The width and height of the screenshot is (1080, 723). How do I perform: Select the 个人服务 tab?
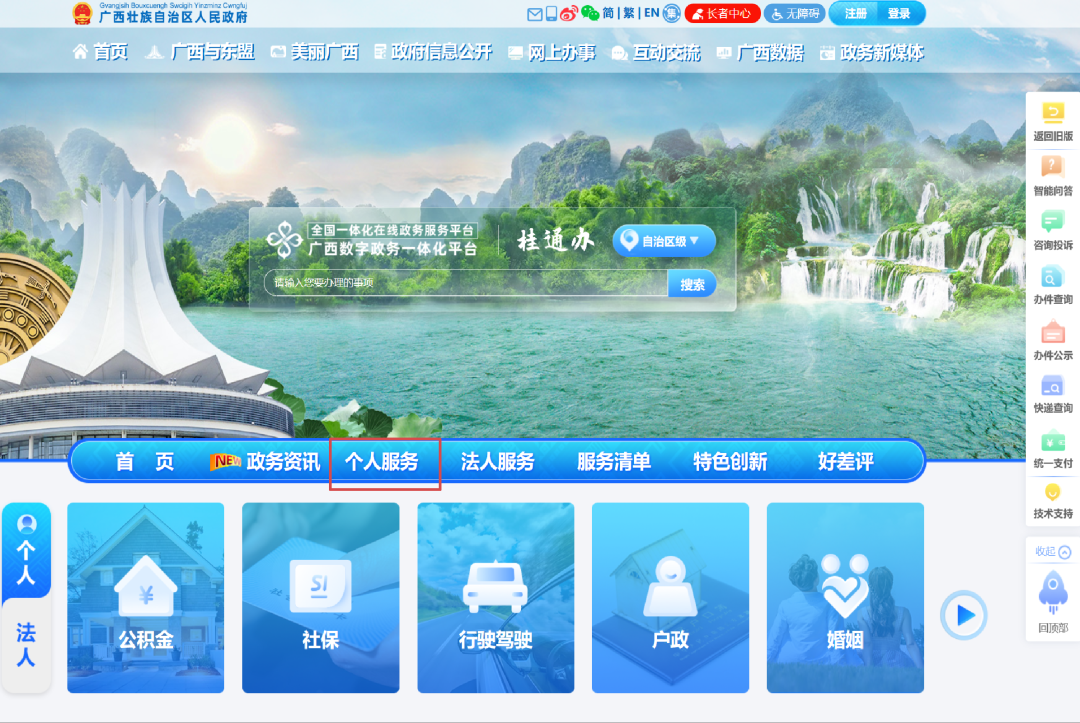pyautogui.click(x=382, y=462)
